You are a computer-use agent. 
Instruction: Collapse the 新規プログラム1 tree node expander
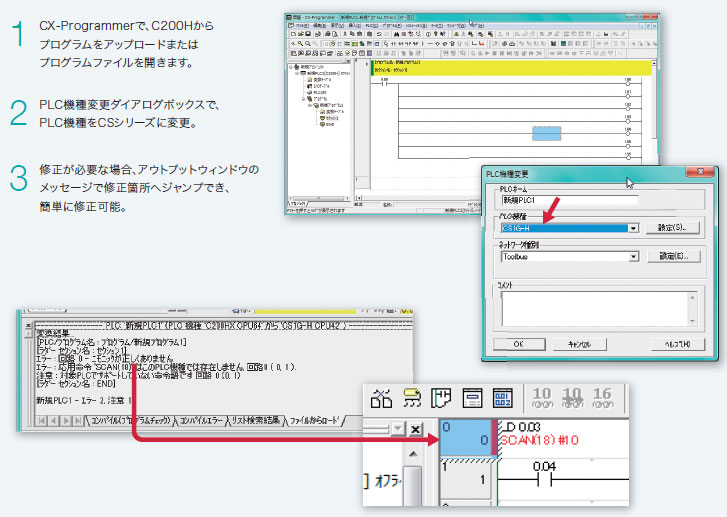click(x=309, y=105)
